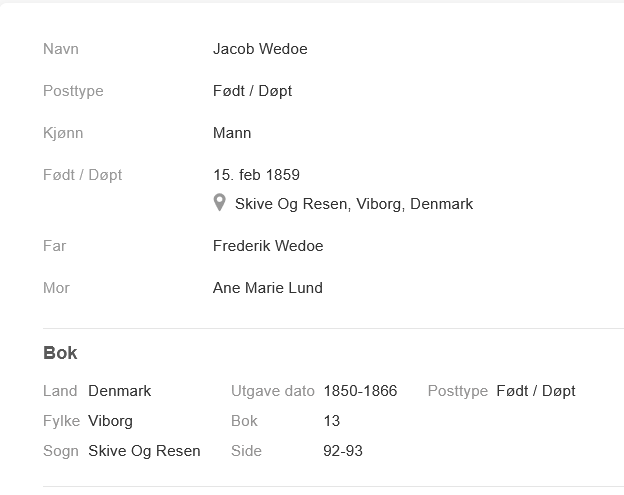
Task: Click the Kjønn value Mann
Action: click(x=232, y=133)
